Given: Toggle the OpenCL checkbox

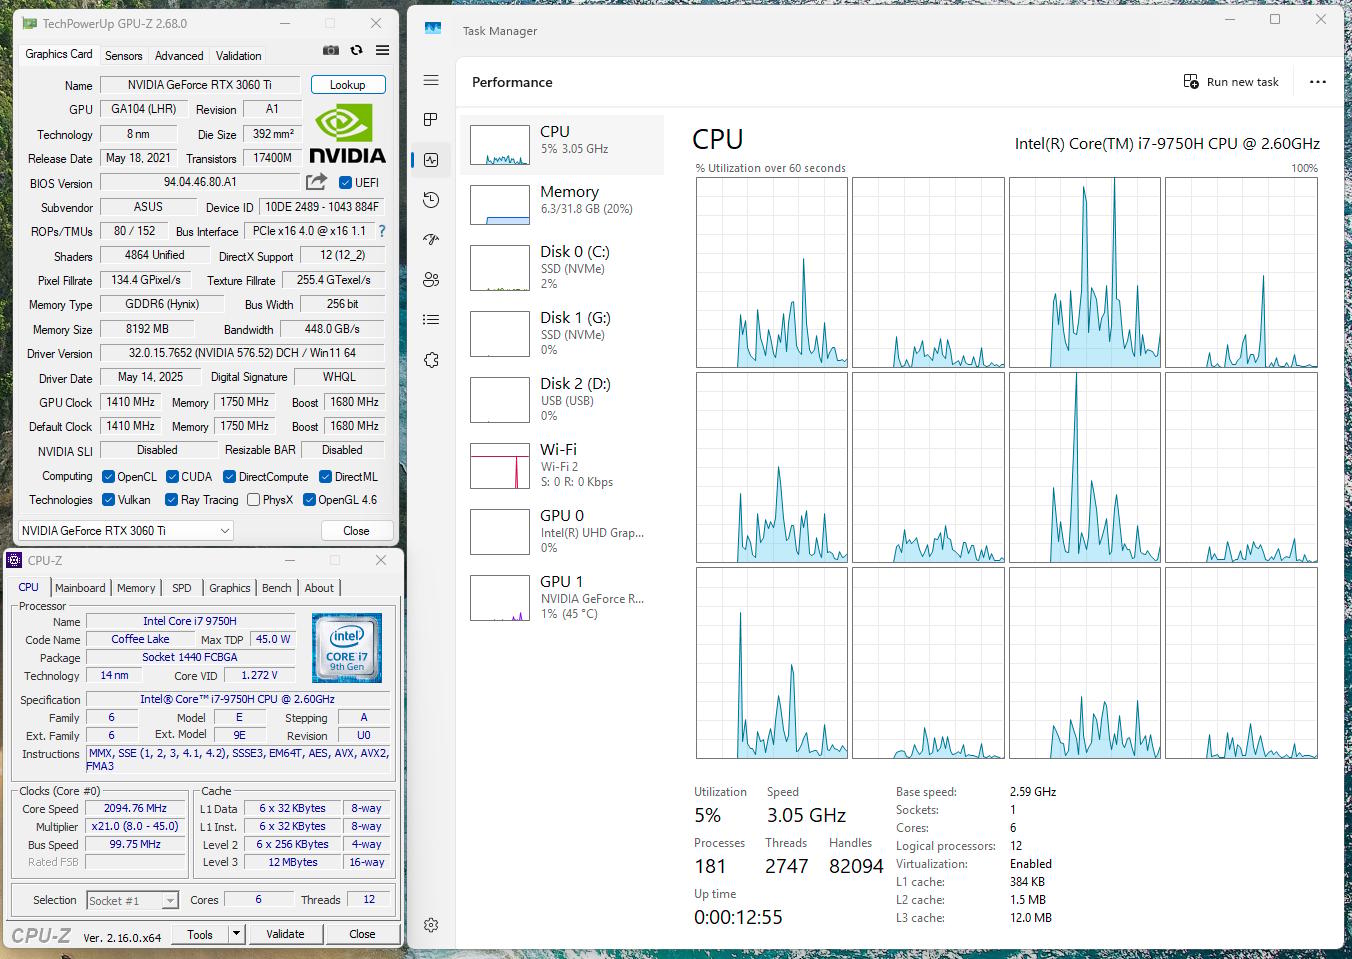Looking at the screenshot, I should pyautogui.click(x=108, y=477).
